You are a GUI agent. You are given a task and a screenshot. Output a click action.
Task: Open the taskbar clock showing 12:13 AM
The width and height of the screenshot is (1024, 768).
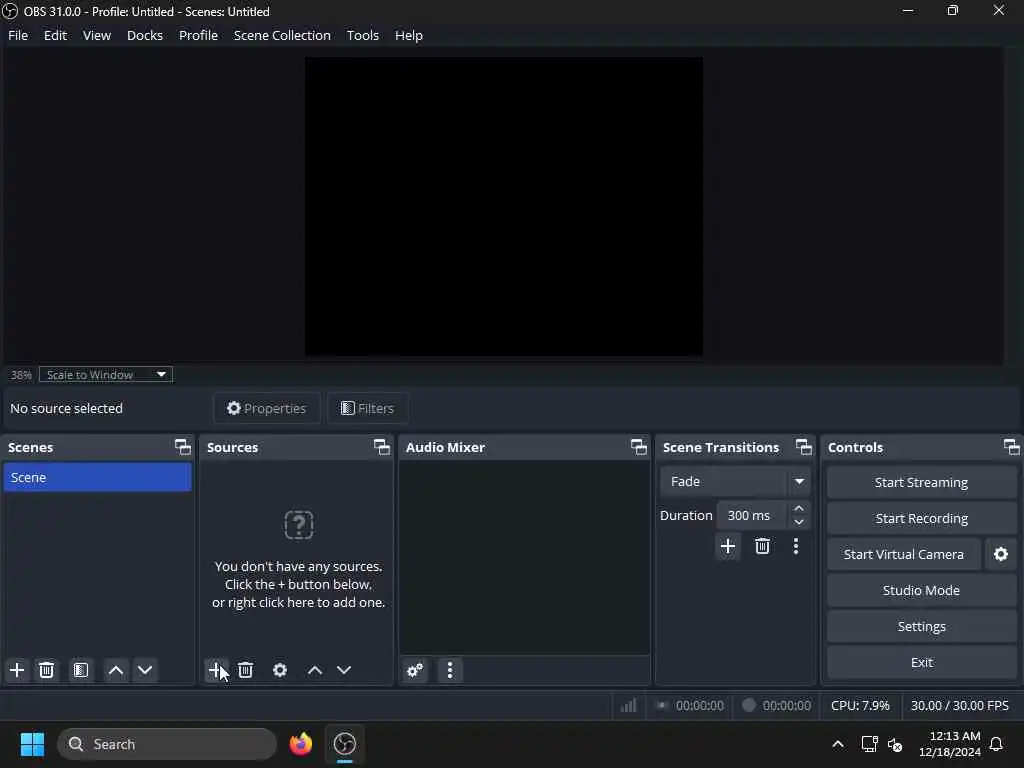950,744
